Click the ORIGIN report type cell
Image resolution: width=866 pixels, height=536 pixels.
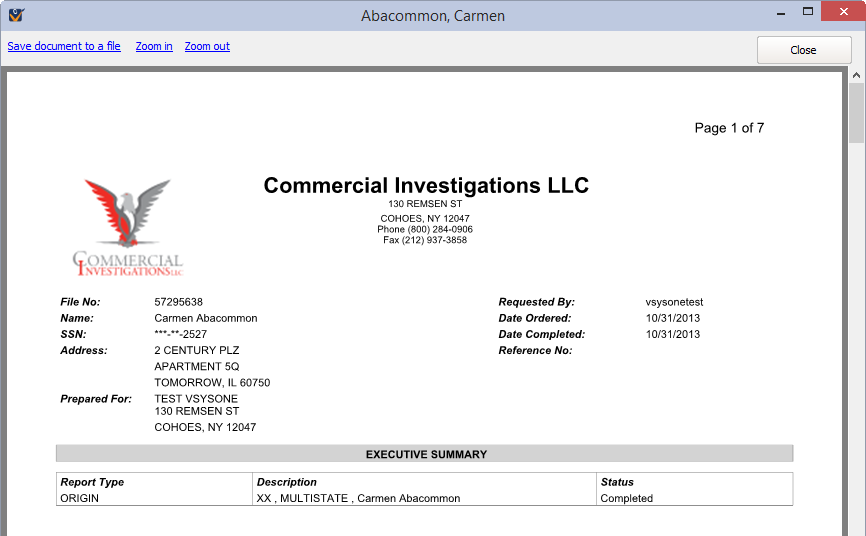point(80,498)
